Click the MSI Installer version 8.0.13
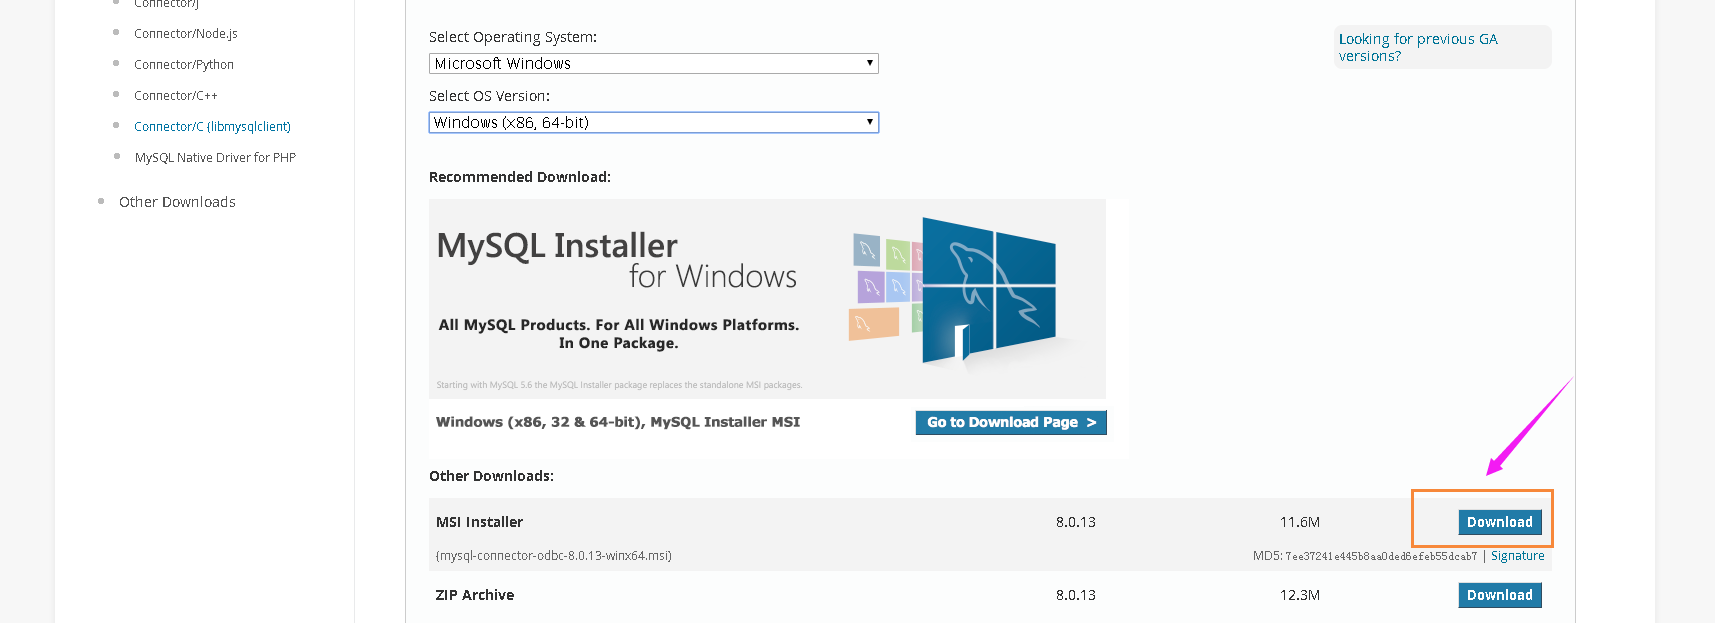This screenshot has height=623, width=1715. (1076, 522)
